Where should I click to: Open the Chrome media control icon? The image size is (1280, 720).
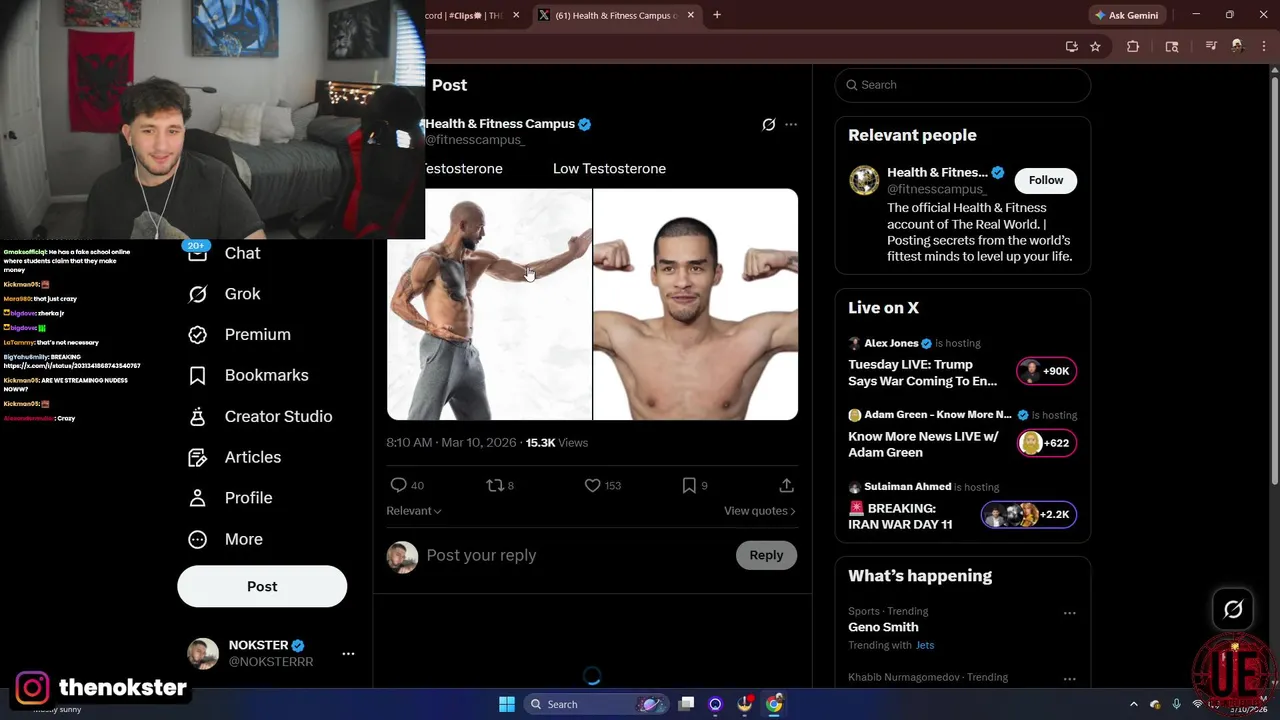coord(1211,46)
